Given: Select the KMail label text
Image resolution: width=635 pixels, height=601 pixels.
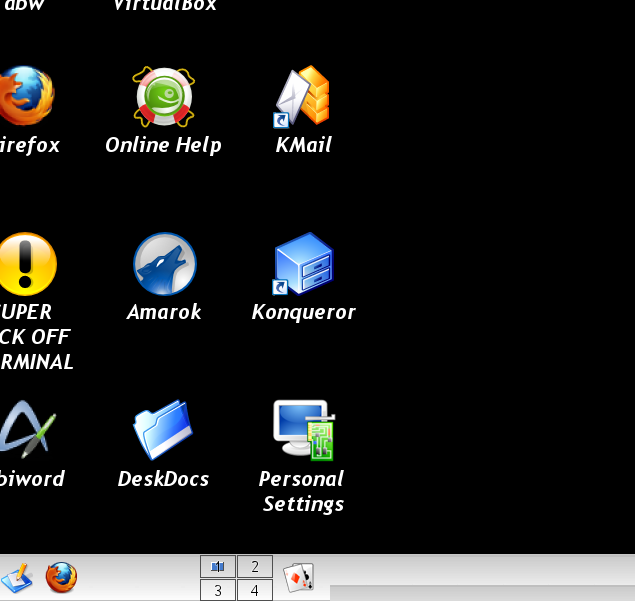Looking at the screenshot, I should (303, 145).
